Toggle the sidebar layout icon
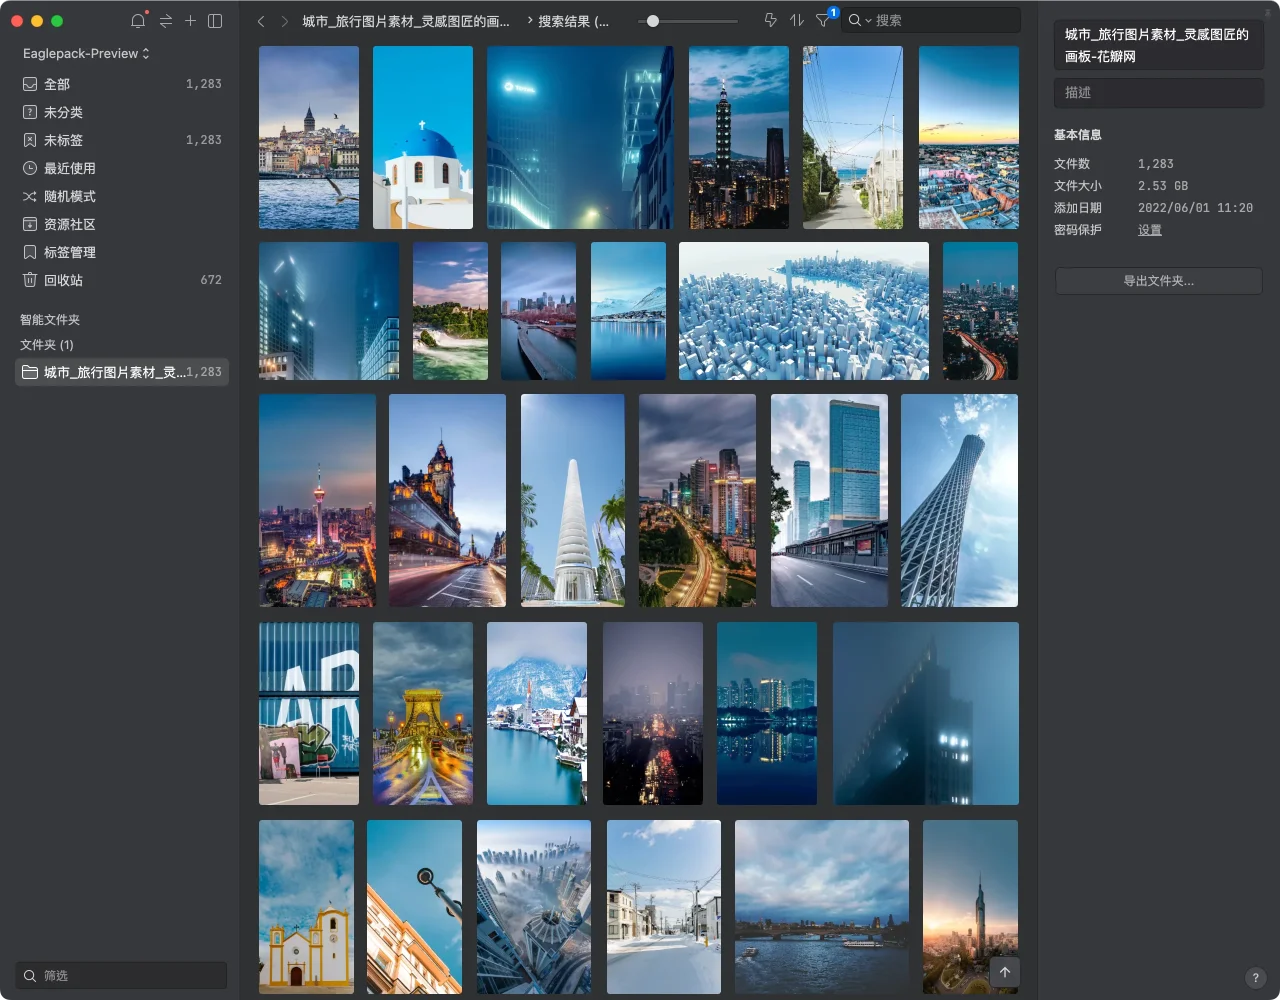1280x1000 pixels. (215, 21)
